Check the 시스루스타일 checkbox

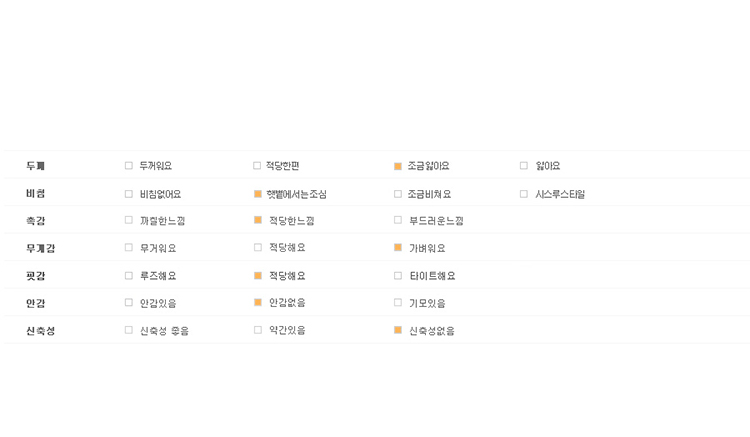524,194
